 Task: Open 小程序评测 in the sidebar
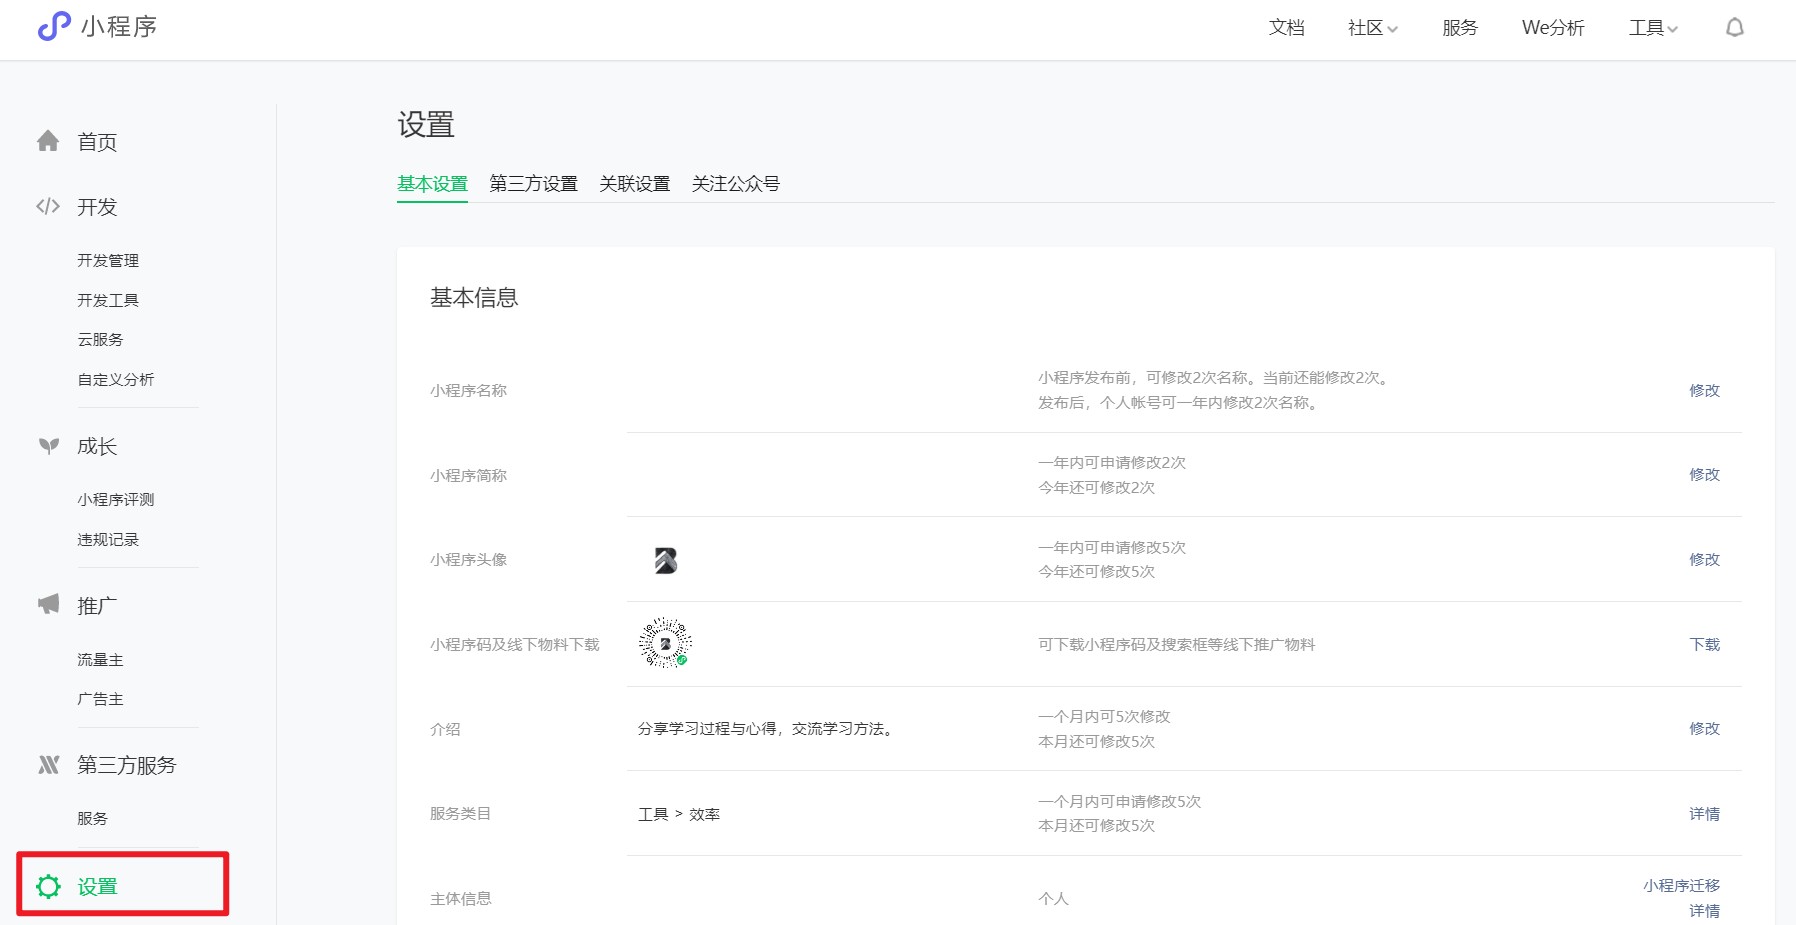pyautogui.click(x=116, y=499)
